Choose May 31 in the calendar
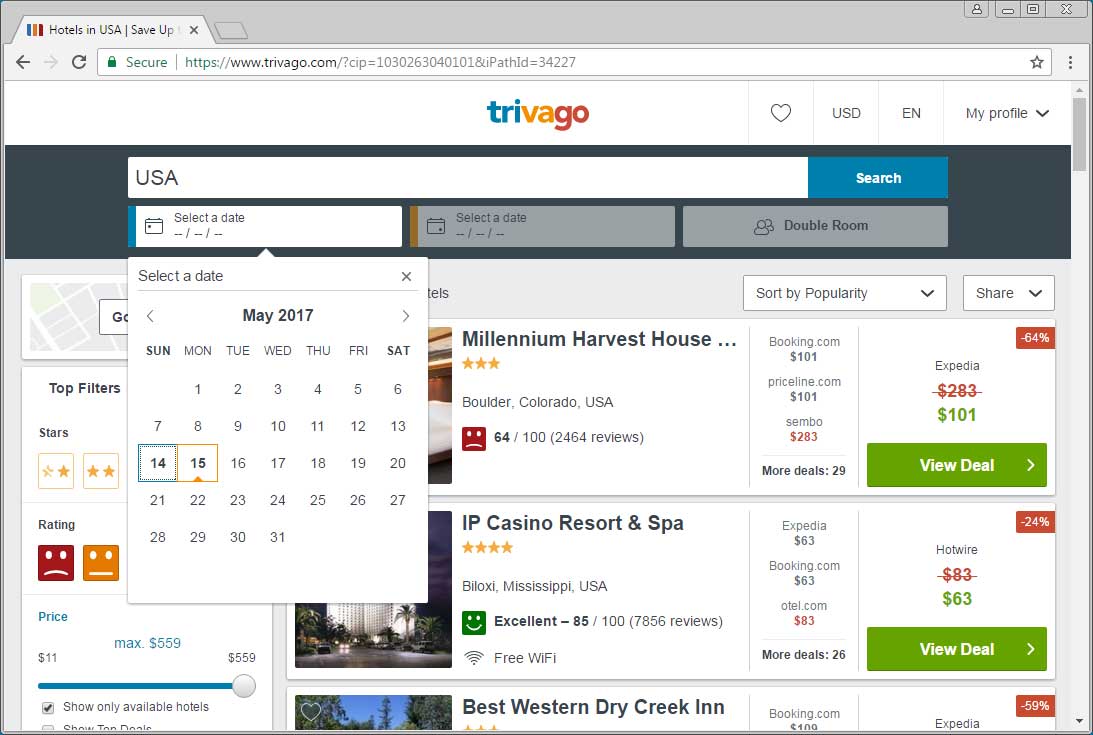This screenshot has height=735, width=1093. [277, 537]
